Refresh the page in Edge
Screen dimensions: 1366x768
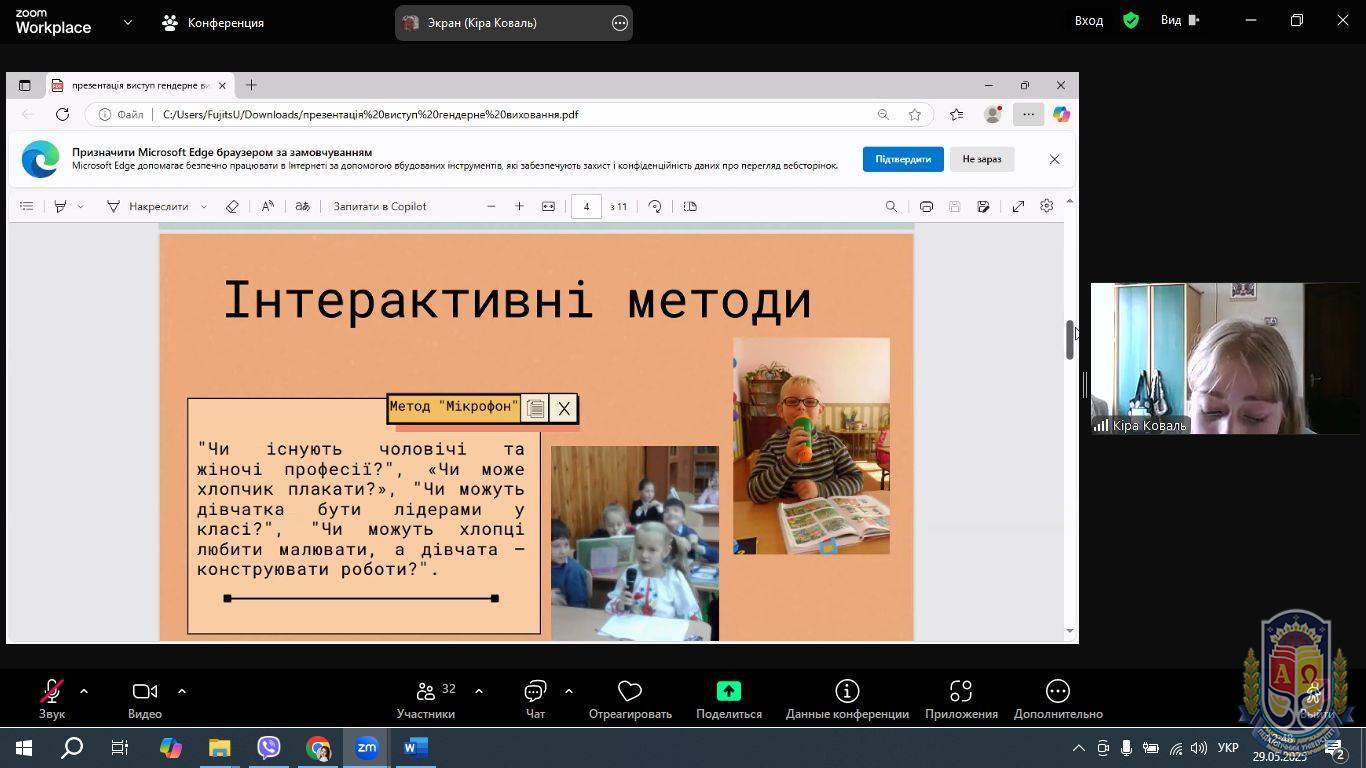point(62,114)
